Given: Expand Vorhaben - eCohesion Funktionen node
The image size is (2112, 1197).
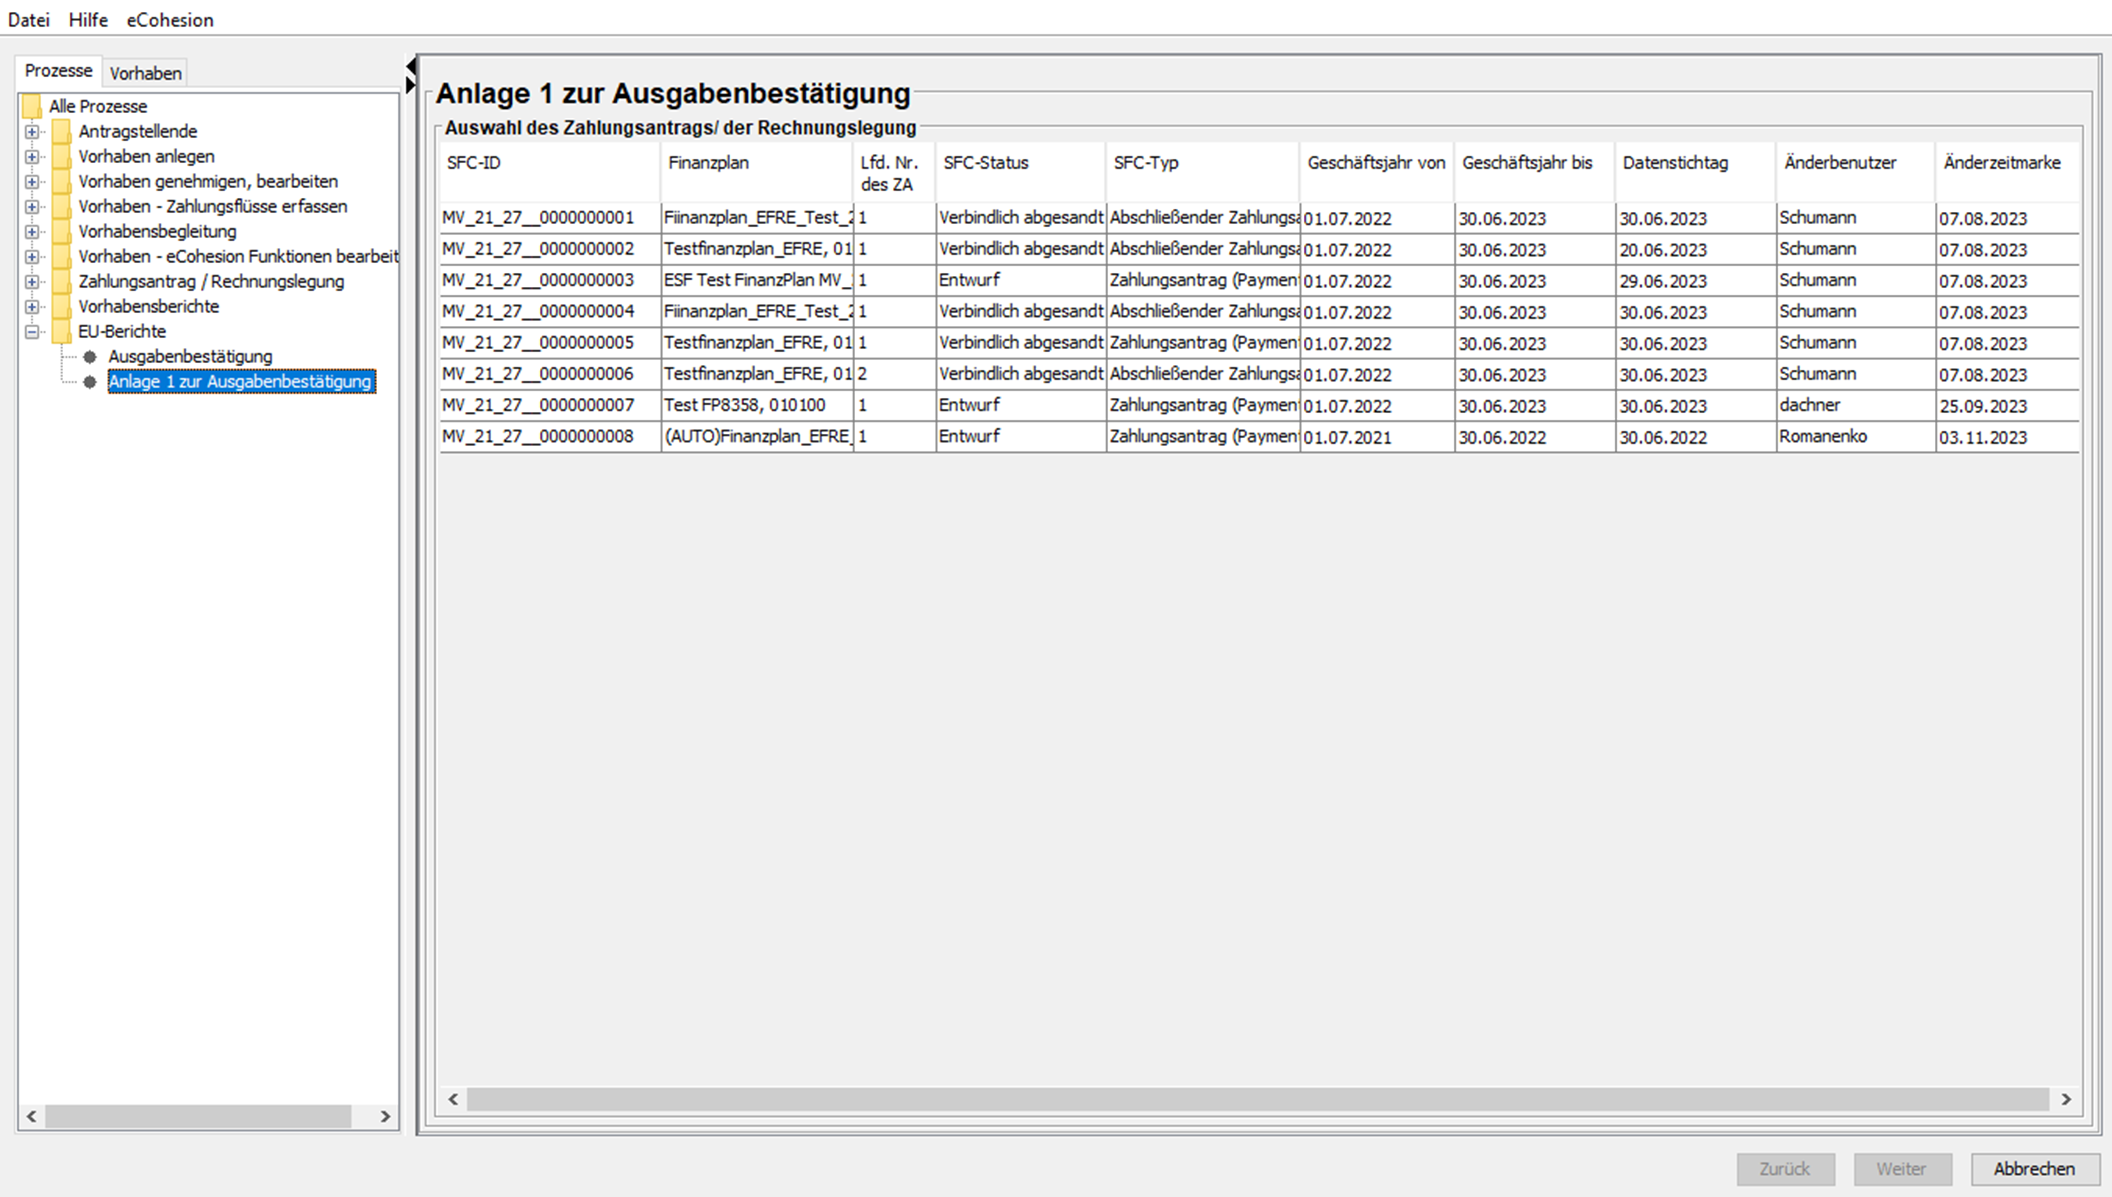Looking at the screenshot, I should tap(32, 257).
